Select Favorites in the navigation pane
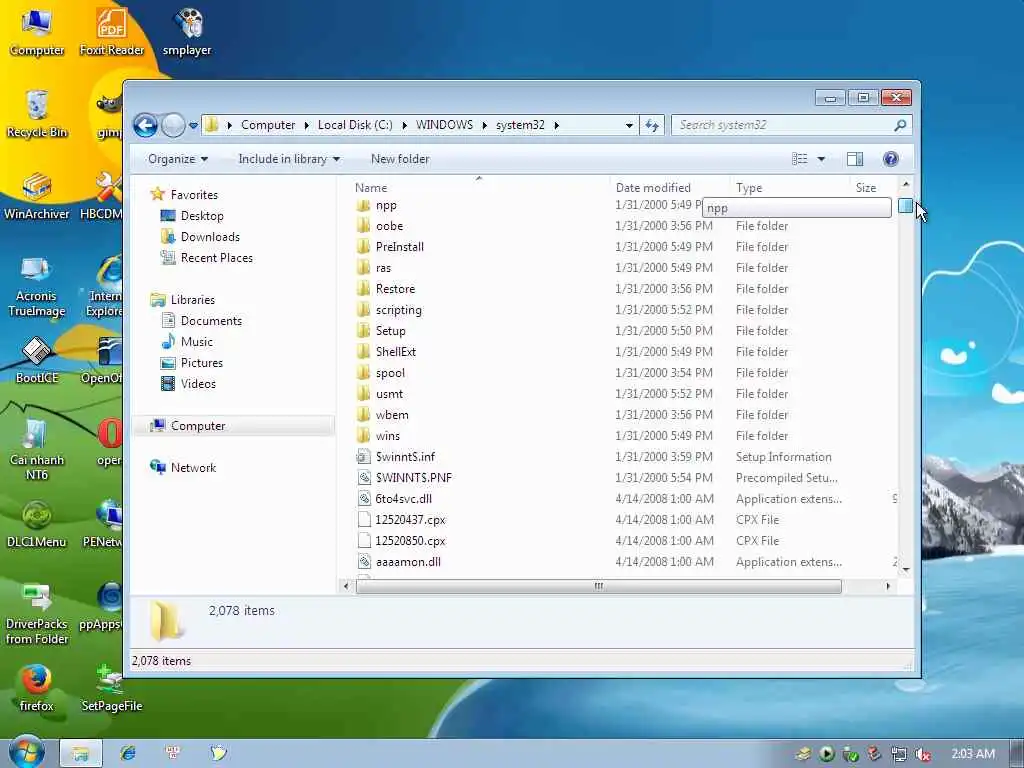Image resolution: width=1024 pixels, height=768 pixels. pyautogui.click(x=194, y=195)
